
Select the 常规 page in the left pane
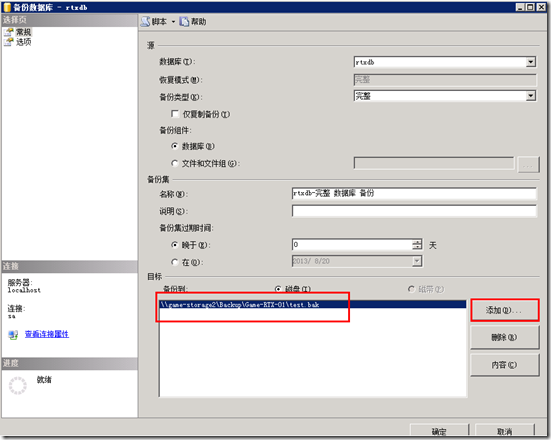click(x=24, y=32)
